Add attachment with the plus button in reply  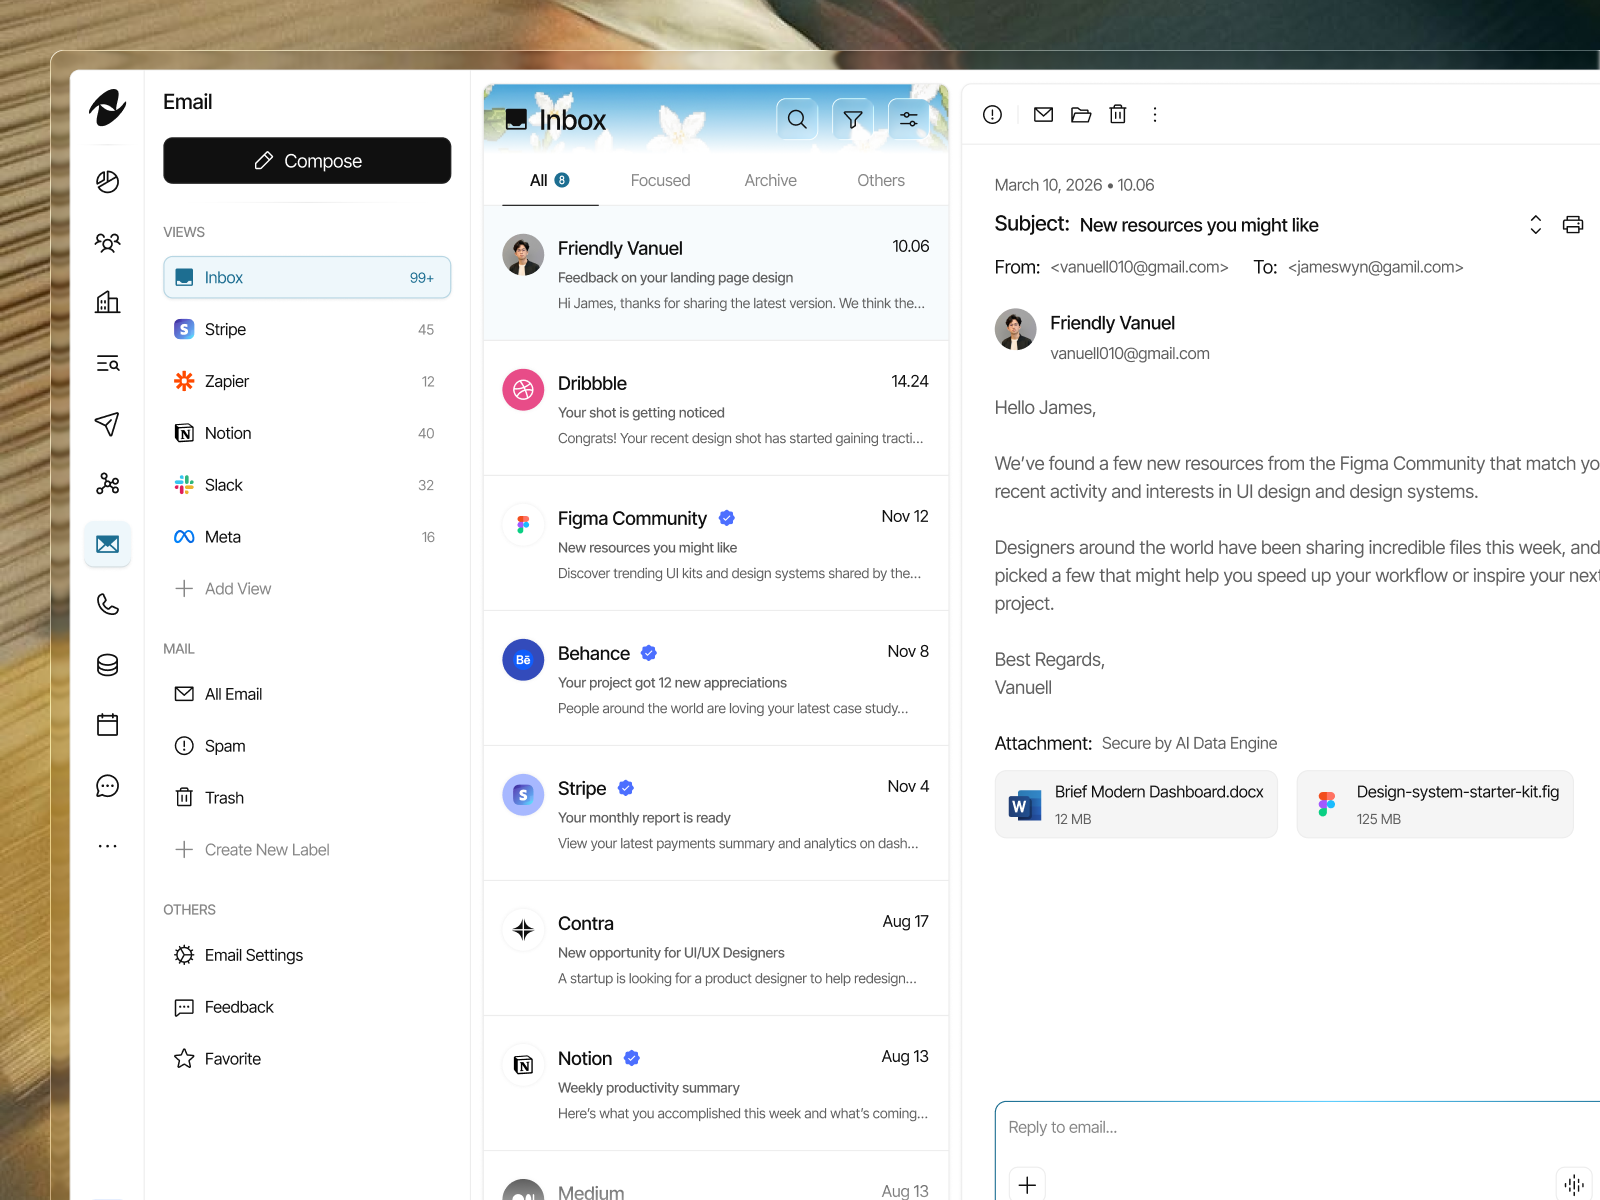(1027, 1184)
